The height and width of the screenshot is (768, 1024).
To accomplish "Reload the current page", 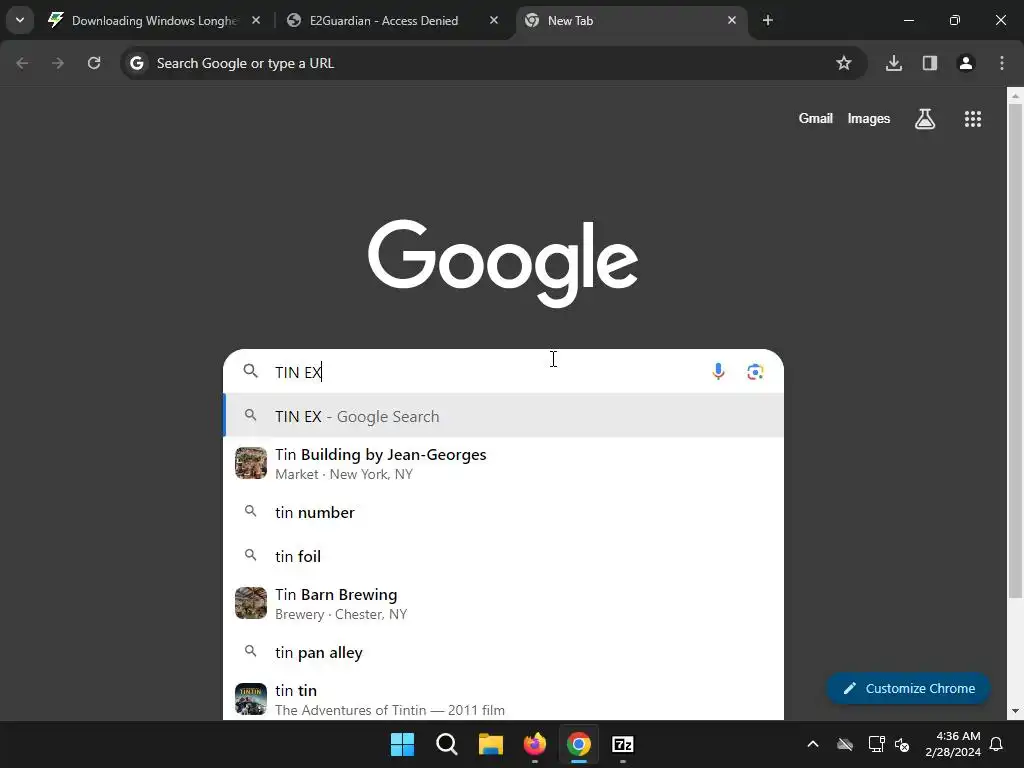I will [x=94, y=63].
